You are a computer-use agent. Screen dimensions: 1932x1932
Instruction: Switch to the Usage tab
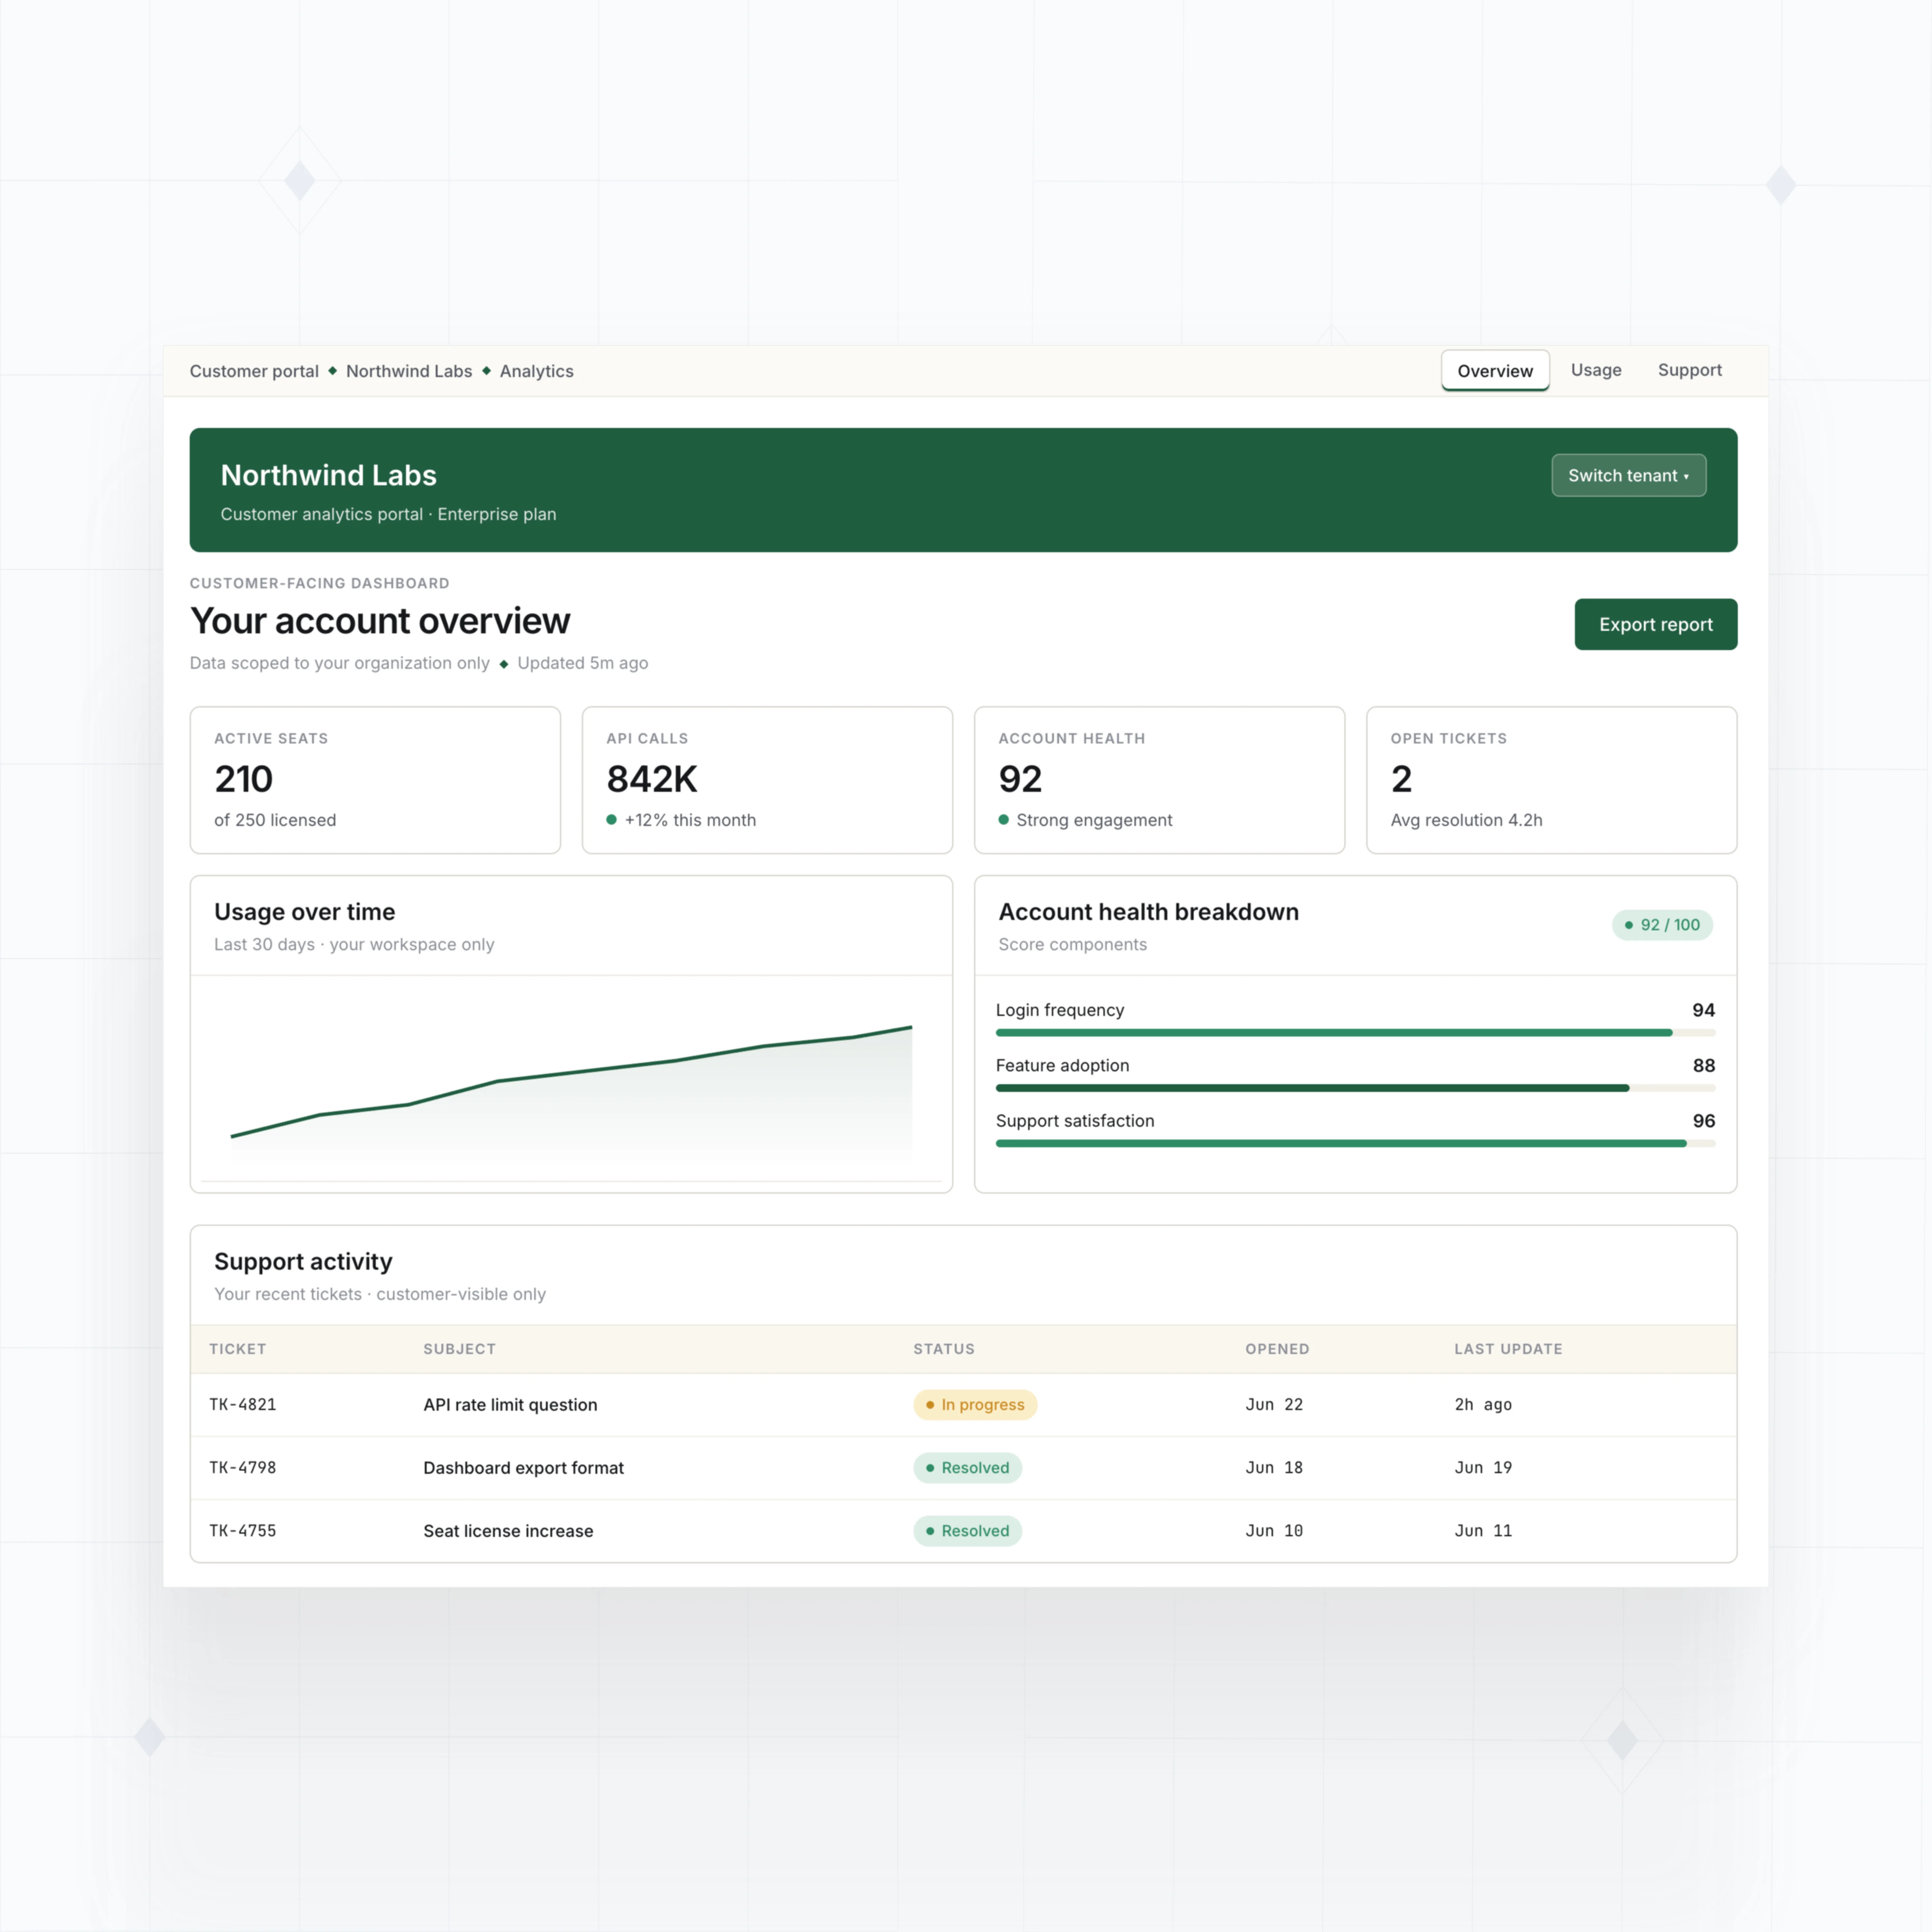[1596, 370]
